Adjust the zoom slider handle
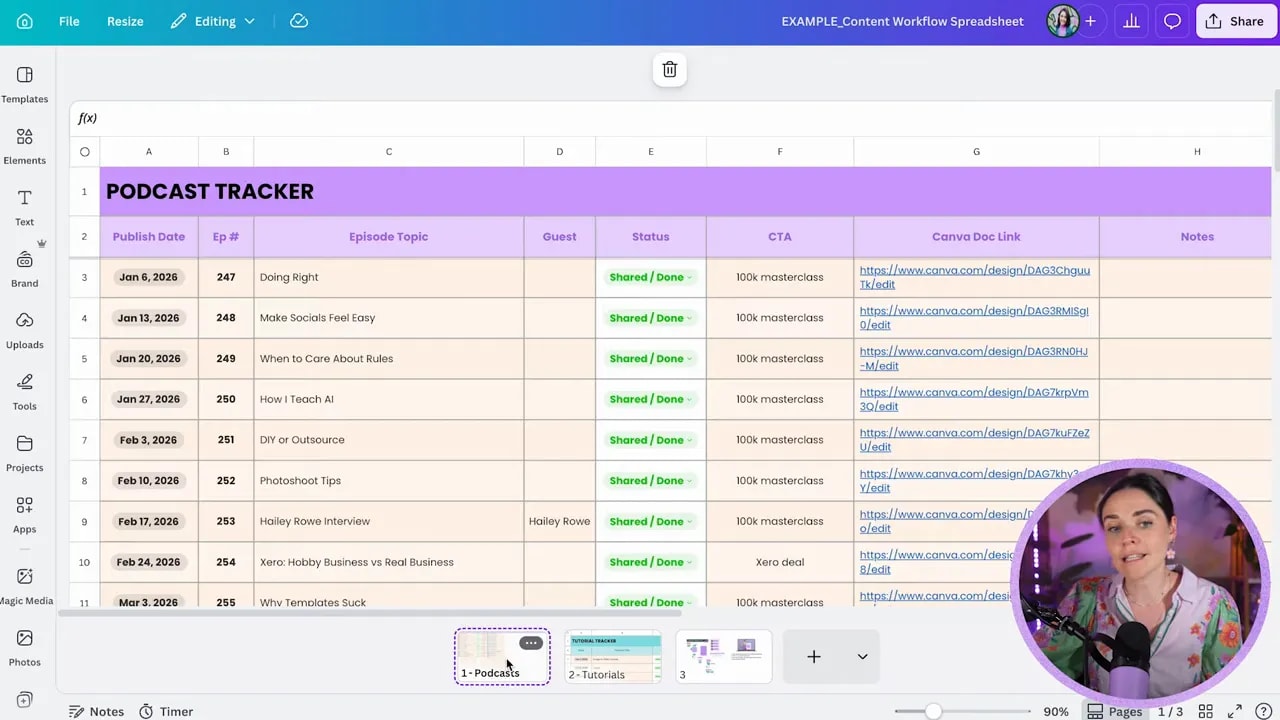Viewport: 1280px width, 720px height. click(933, 711)
